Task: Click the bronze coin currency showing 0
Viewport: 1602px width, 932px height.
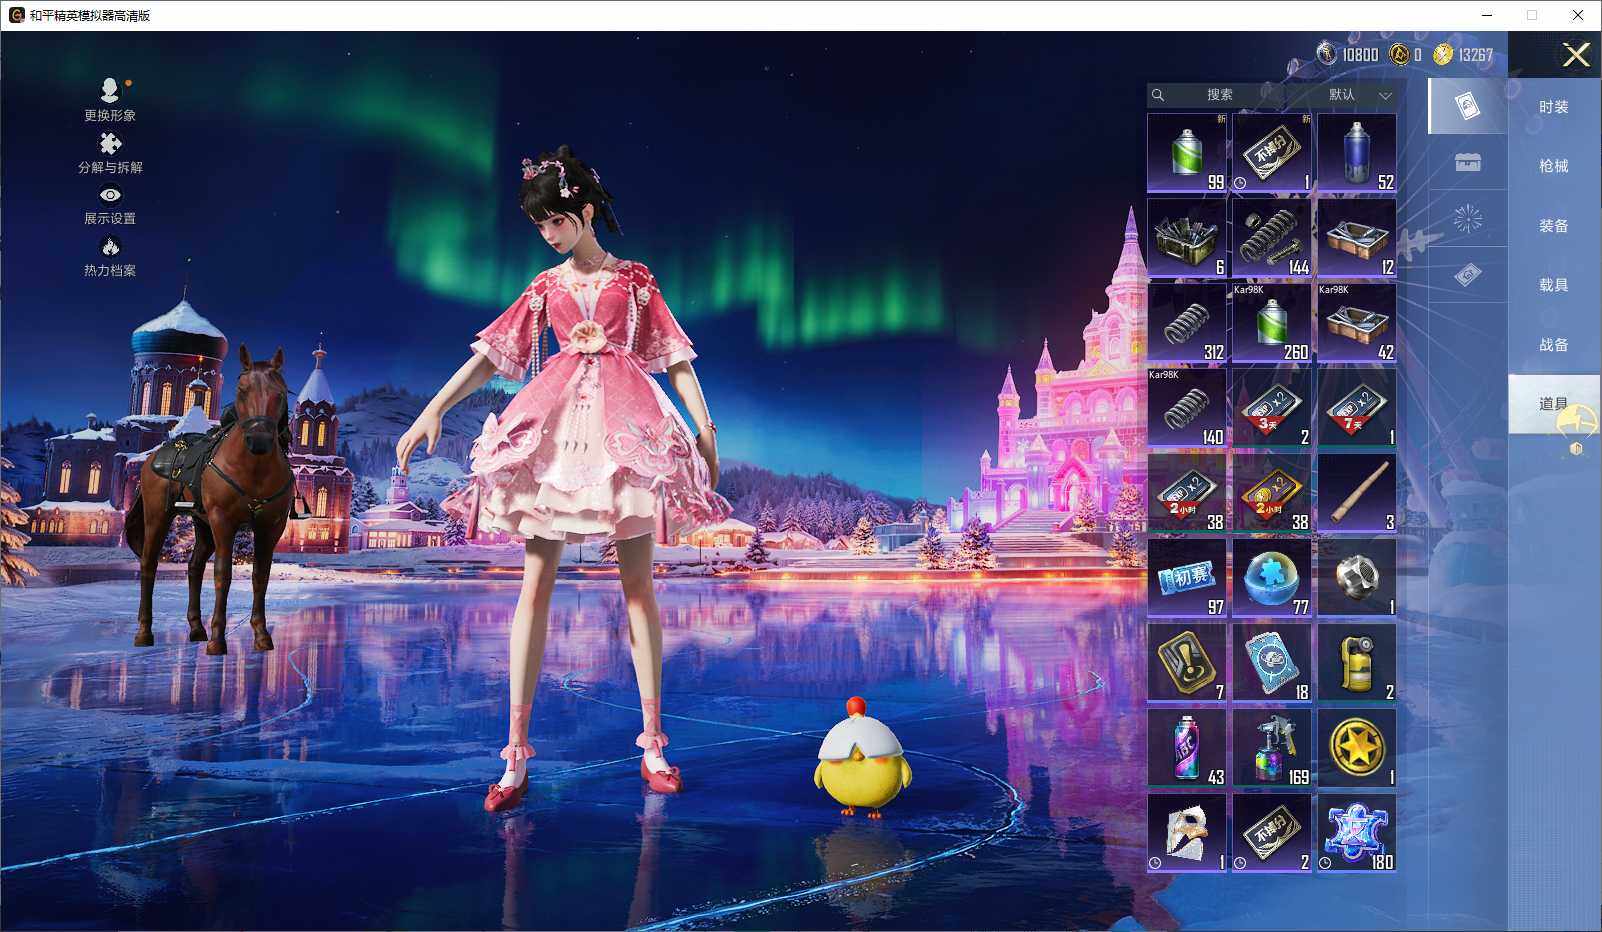Action: 1406,55
